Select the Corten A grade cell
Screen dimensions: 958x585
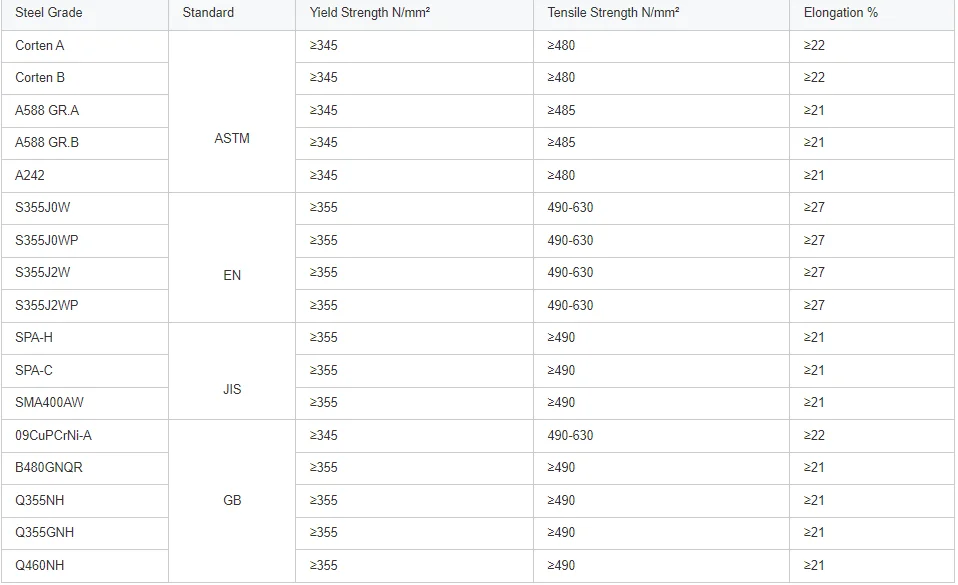[x=40, y=46]
